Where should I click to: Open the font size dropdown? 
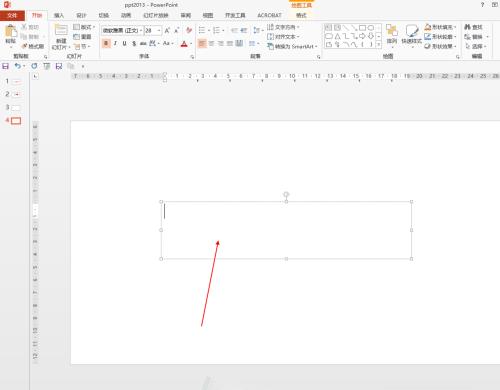click(159, 31)
